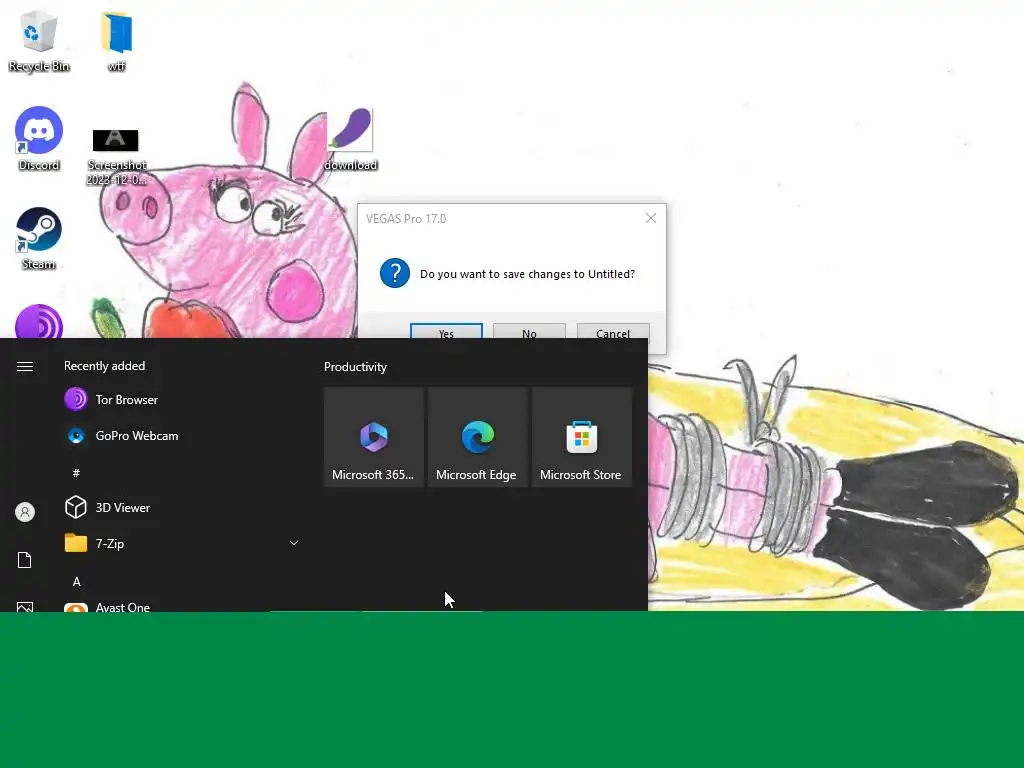This screenshot has width=1024, height=768.
Task: Open the wtf folder on desktop
Action: pyautogui.click(x=116, y=40)
